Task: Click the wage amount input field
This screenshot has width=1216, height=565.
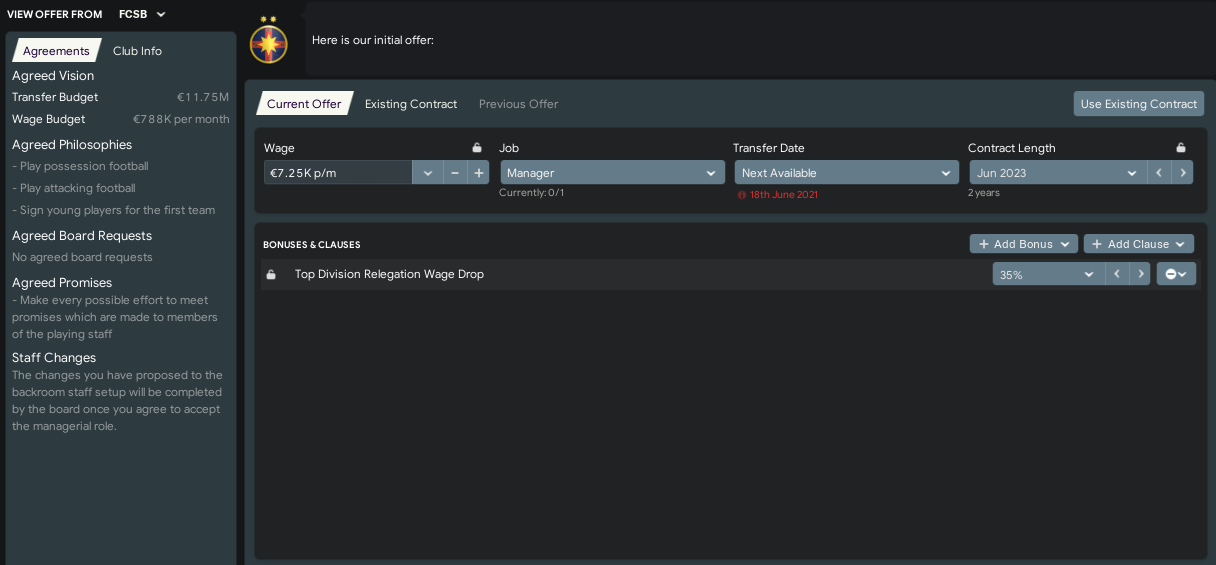Action: [x=338, y=173]
